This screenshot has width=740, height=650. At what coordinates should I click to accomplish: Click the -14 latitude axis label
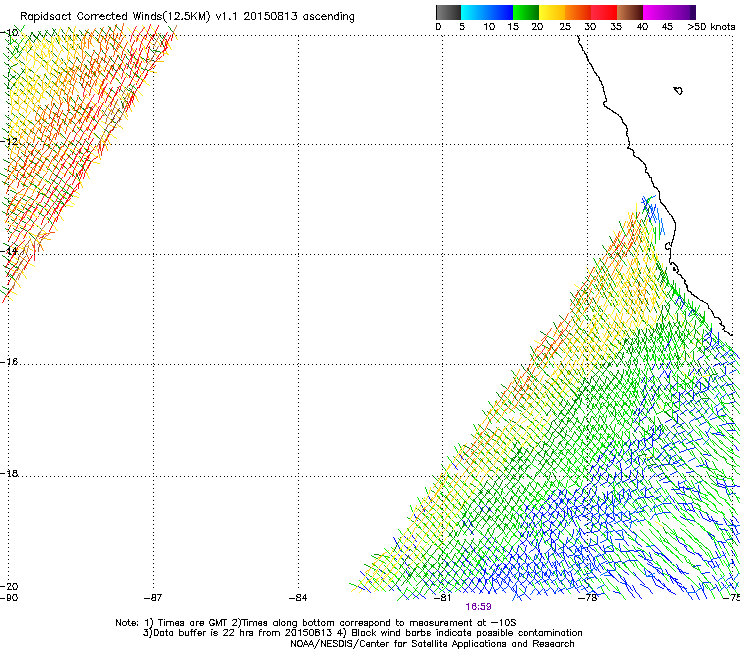(9, 251)
